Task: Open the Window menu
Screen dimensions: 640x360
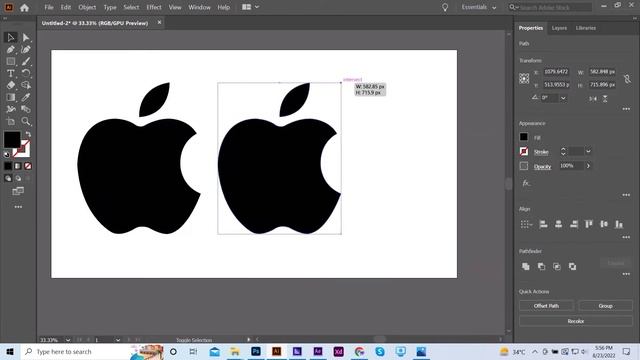Action: point(199,7)
